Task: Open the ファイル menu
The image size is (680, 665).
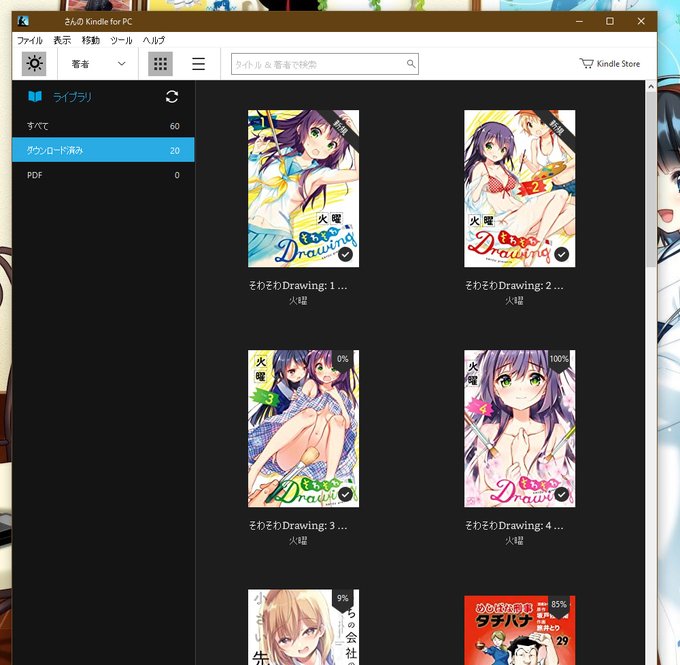Action: [x=30, y=40]
